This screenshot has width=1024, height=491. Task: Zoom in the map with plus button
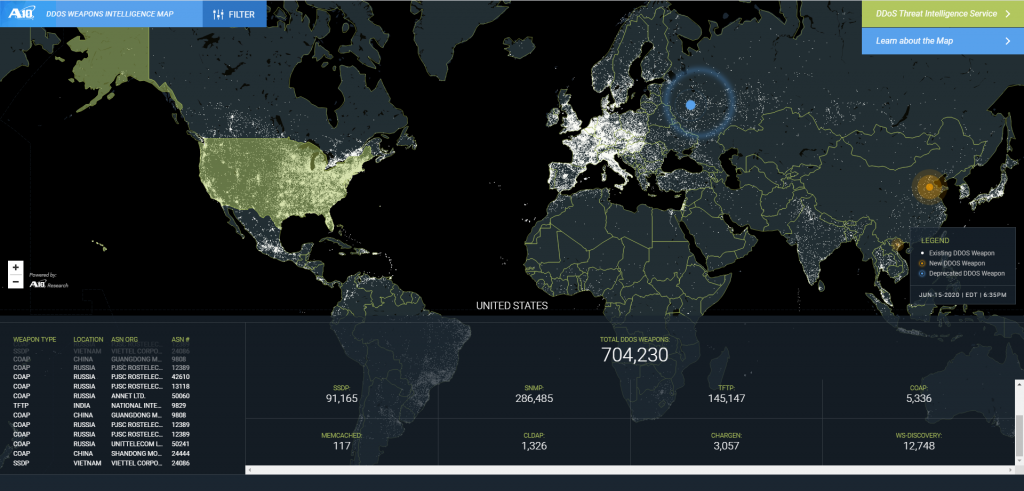pyautogui.click(x=16, y=268)
